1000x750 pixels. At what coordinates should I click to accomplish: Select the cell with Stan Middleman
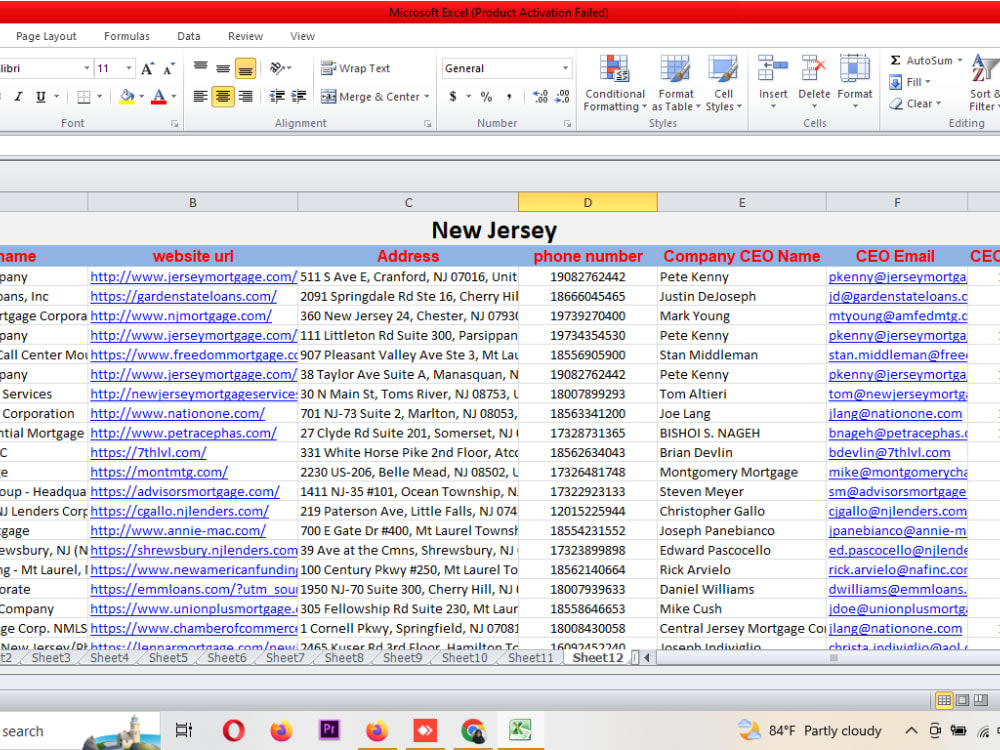point(742,355)
